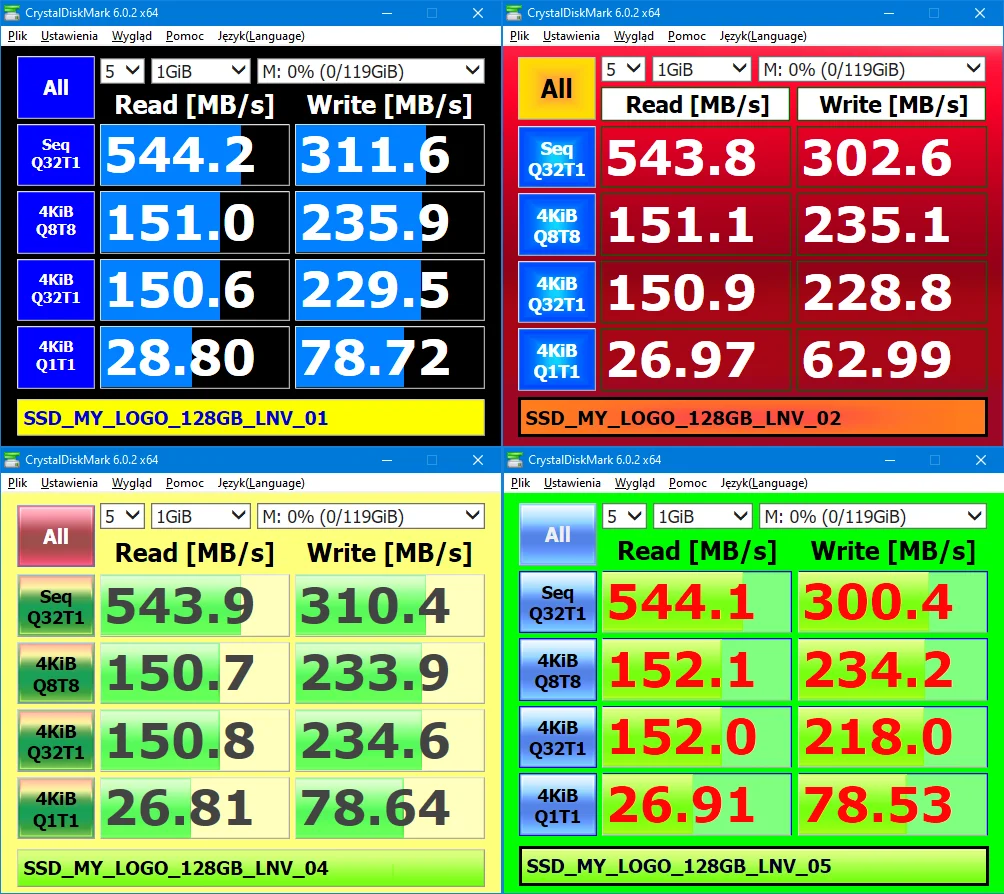Open Ustawienia menu in top-right window
The width and height of the screenshot is (1004, 894).
[571, 36]
